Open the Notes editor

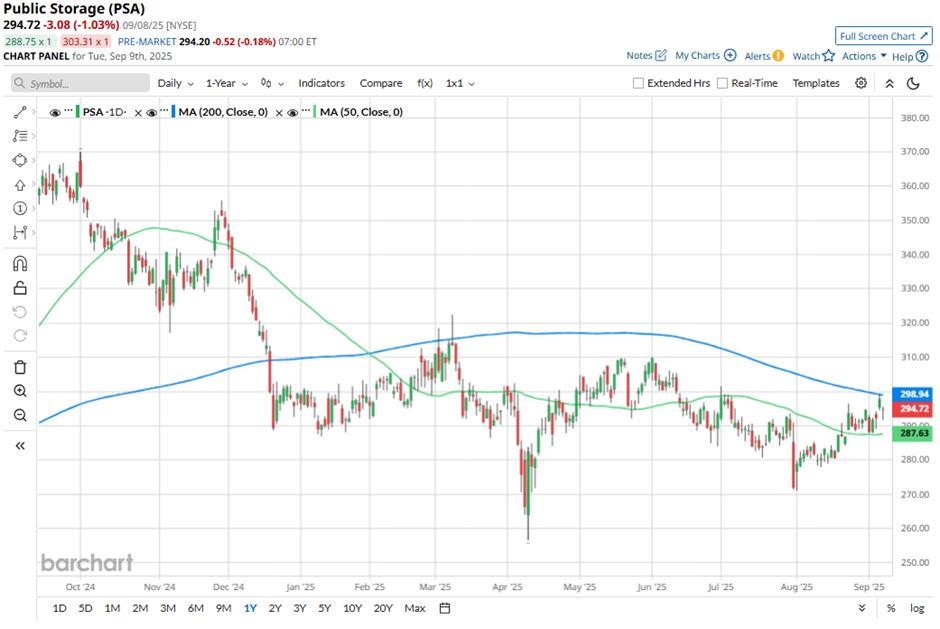[x=646, y=55]
